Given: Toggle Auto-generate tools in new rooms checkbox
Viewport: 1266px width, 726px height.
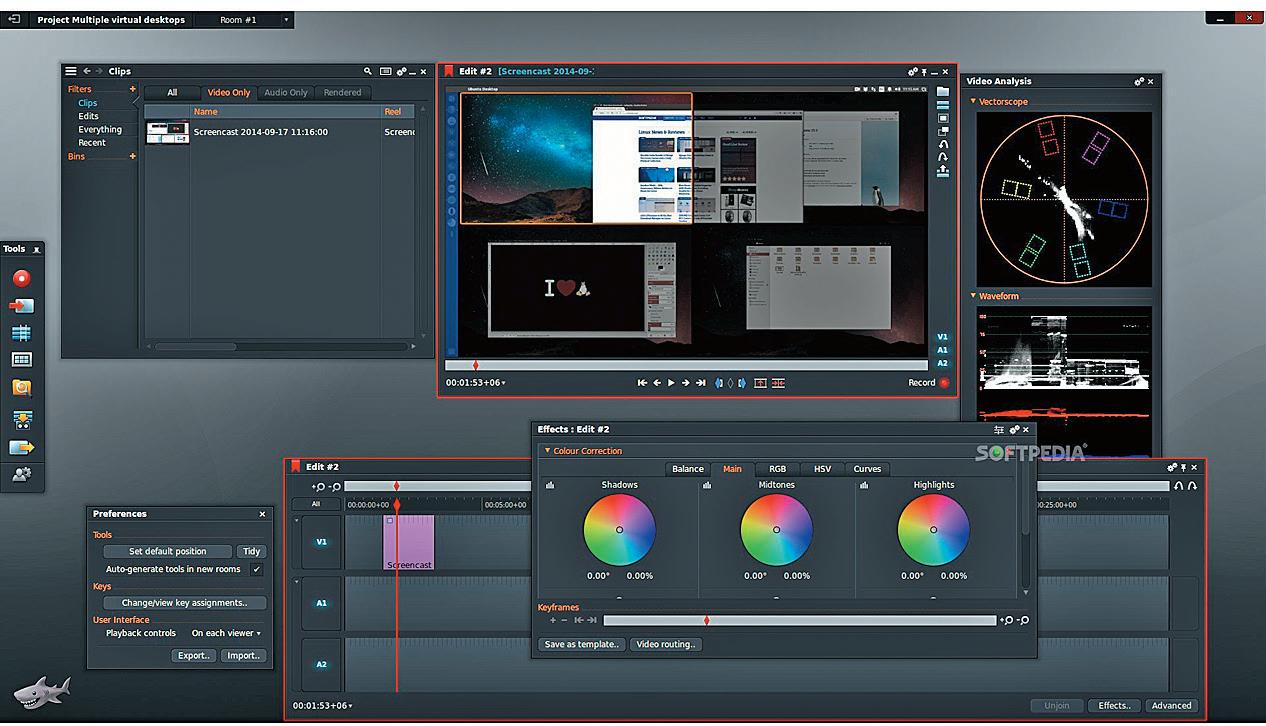Looking at the screenshot, I should click(x=256, y=569).
